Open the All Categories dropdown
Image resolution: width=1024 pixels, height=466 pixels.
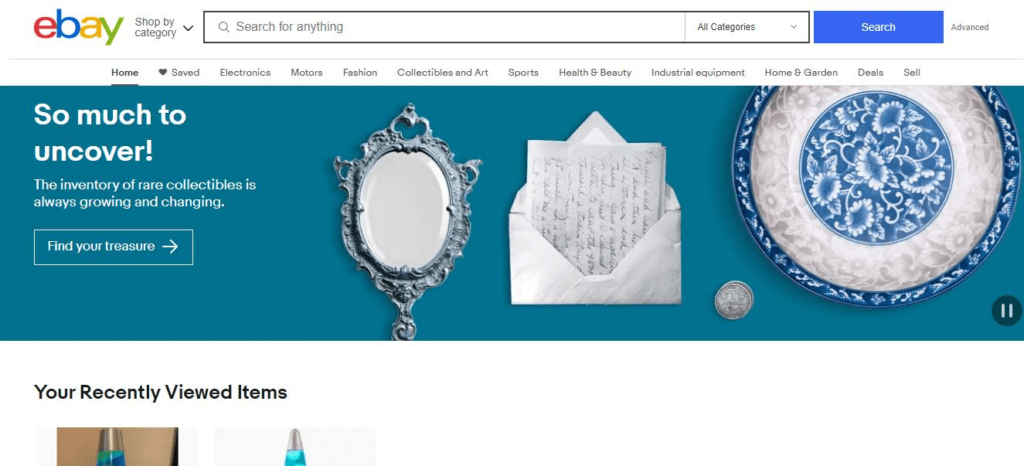point(747,27)
